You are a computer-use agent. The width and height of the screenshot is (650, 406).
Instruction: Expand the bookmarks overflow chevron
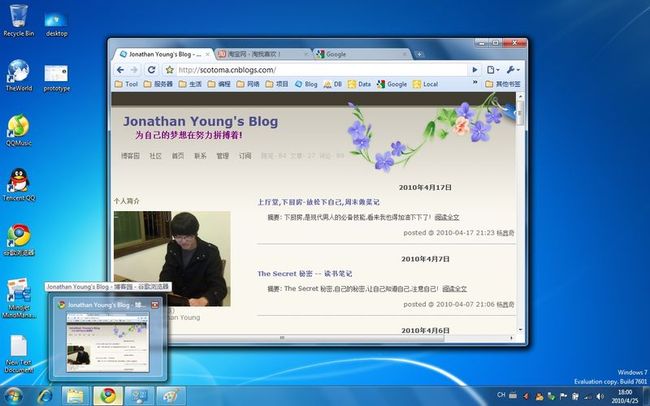(475, 83)
